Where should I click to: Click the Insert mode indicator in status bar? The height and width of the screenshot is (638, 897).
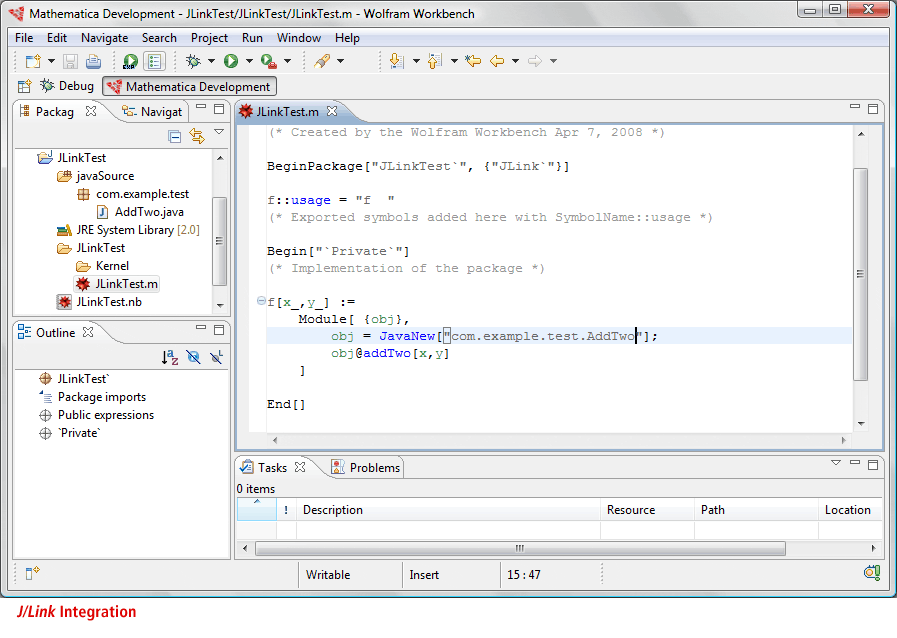click(x=423, y=575)
